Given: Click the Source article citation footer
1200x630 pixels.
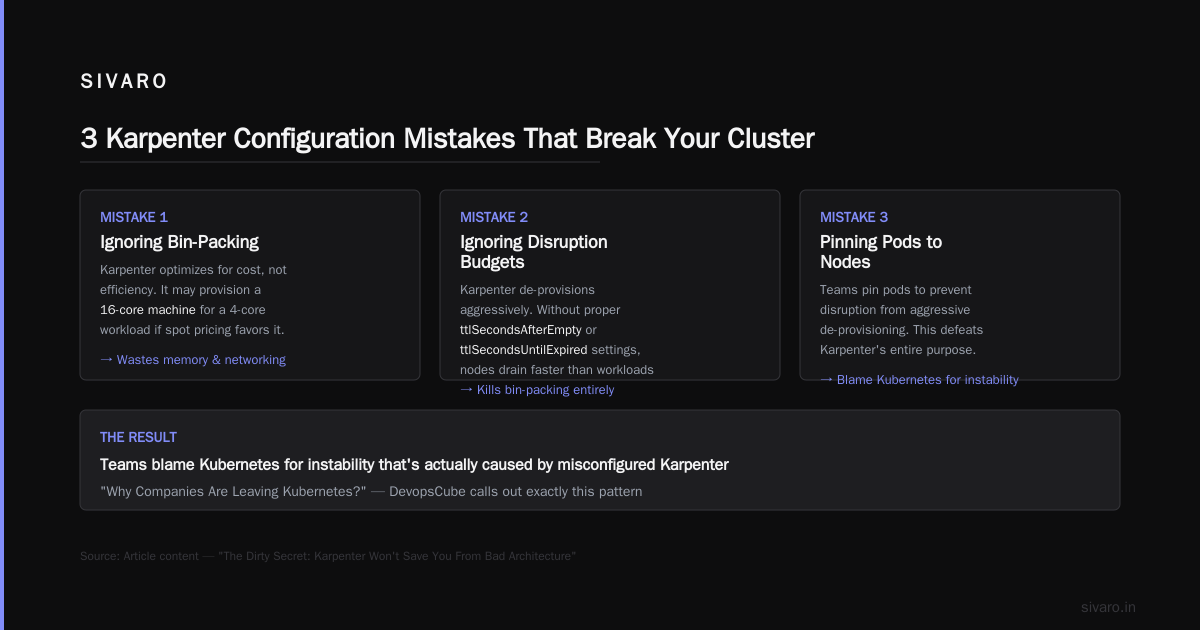Looking at the screenshot, I should 328,555.
